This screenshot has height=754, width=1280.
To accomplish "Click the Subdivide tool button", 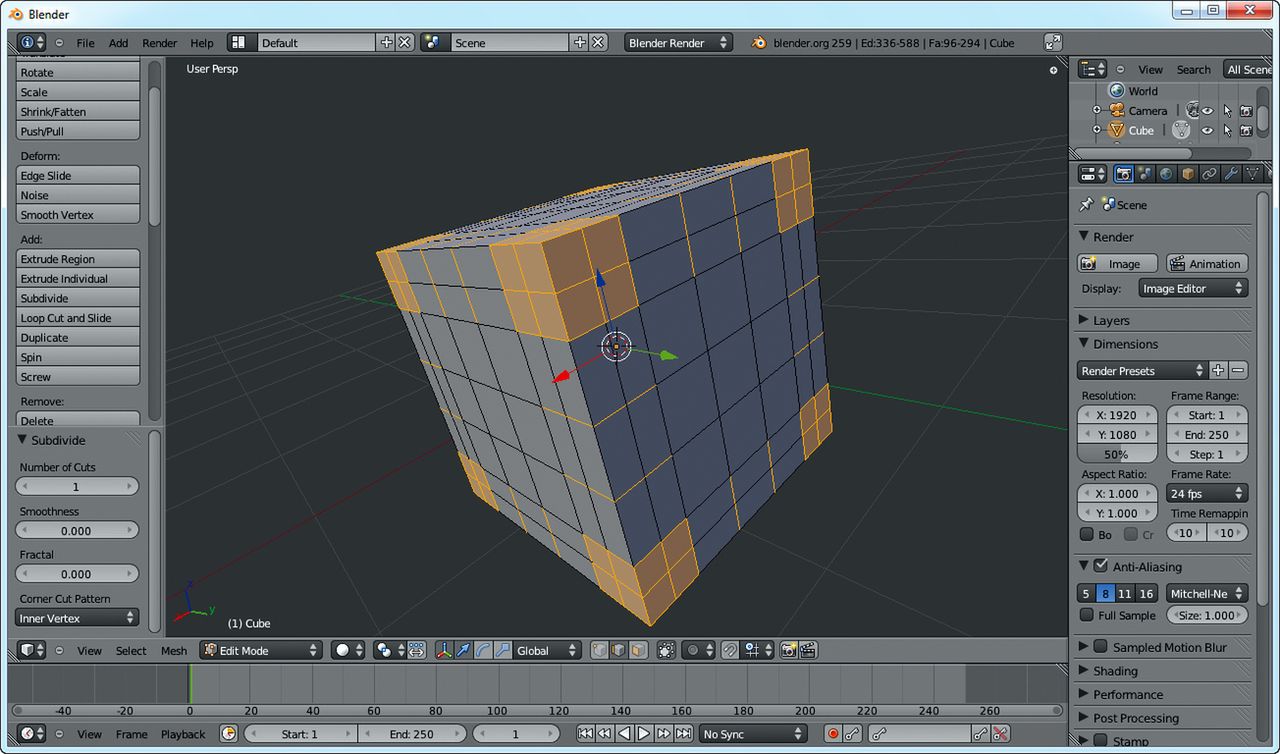I will click(78, 298).
